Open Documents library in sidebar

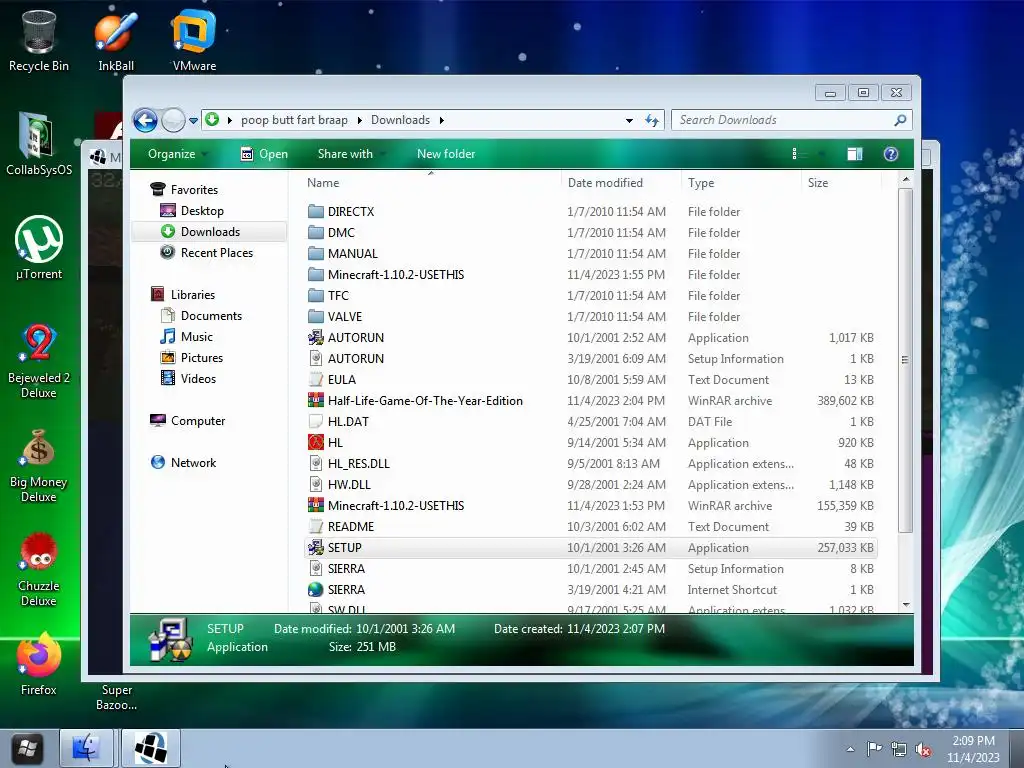[211, 316]
